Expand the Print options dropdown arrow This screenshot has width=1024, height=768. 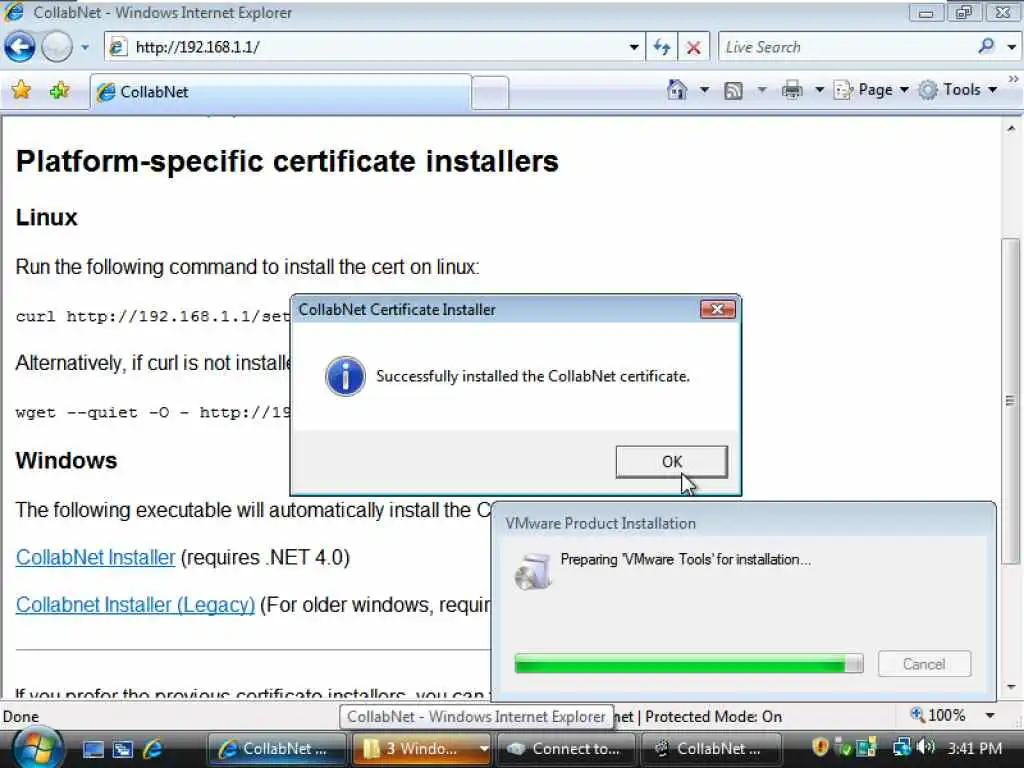tap(820, 89)
